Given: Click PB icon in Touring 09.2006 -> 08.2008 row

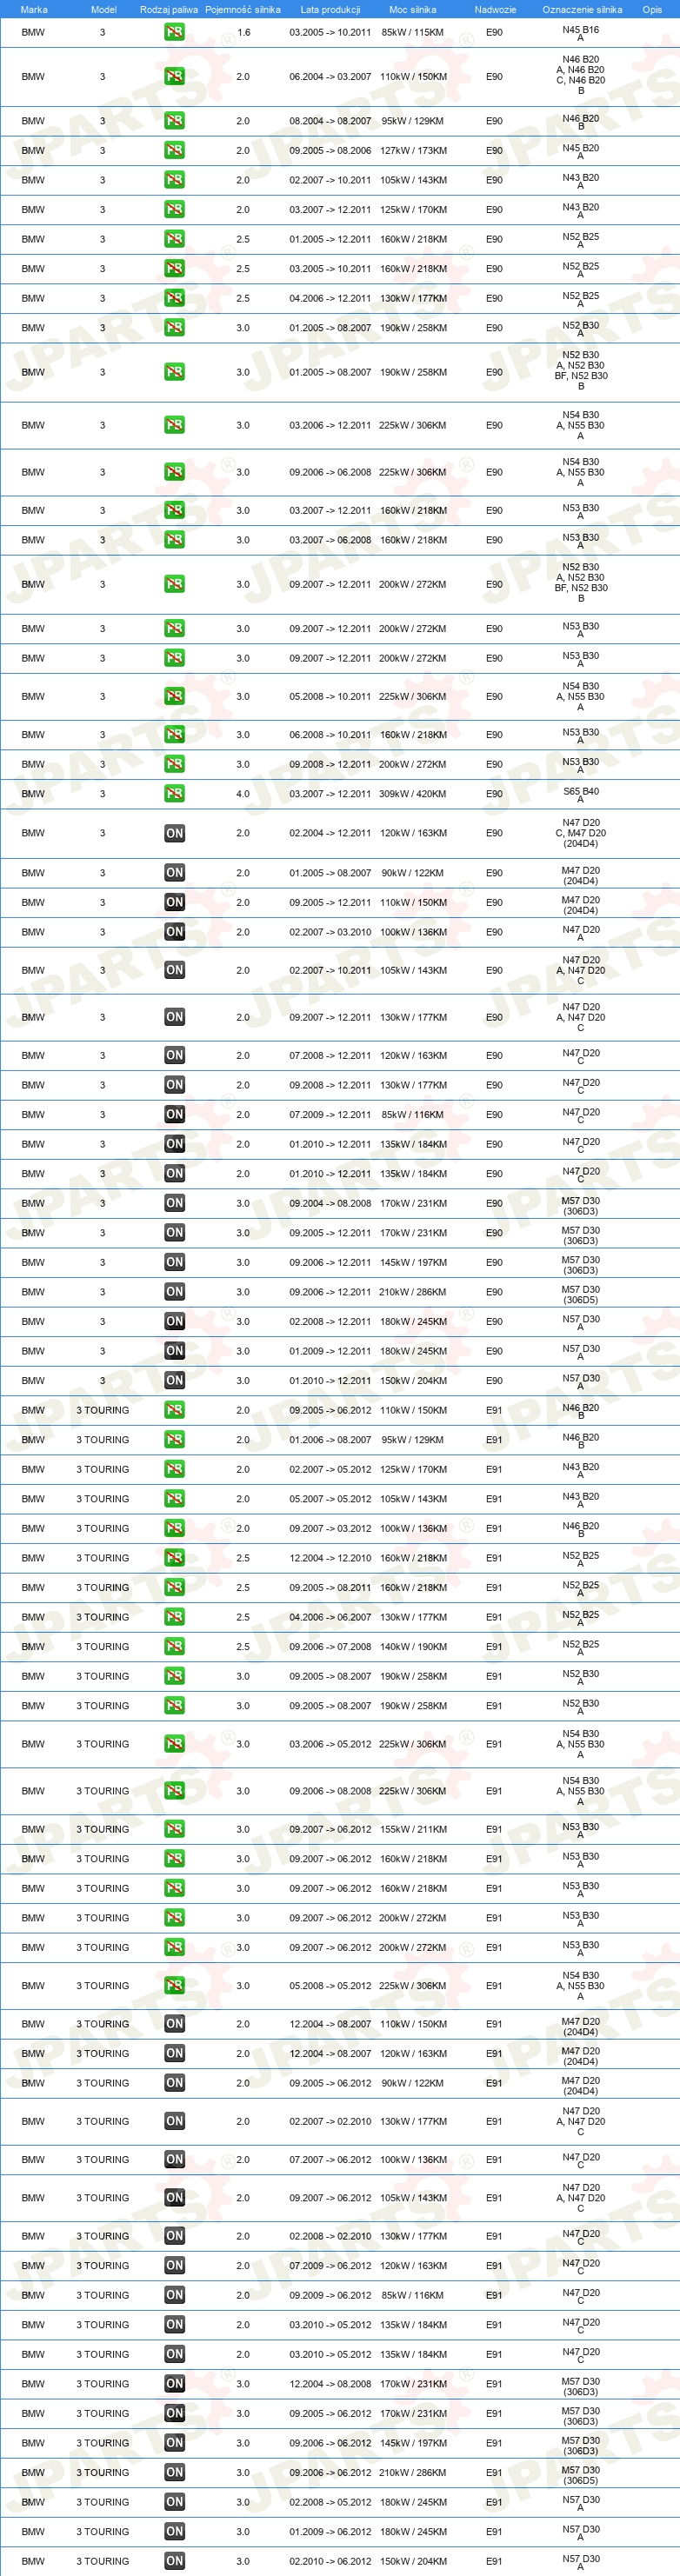Looking at the screenshot, I should [174, 1791].
